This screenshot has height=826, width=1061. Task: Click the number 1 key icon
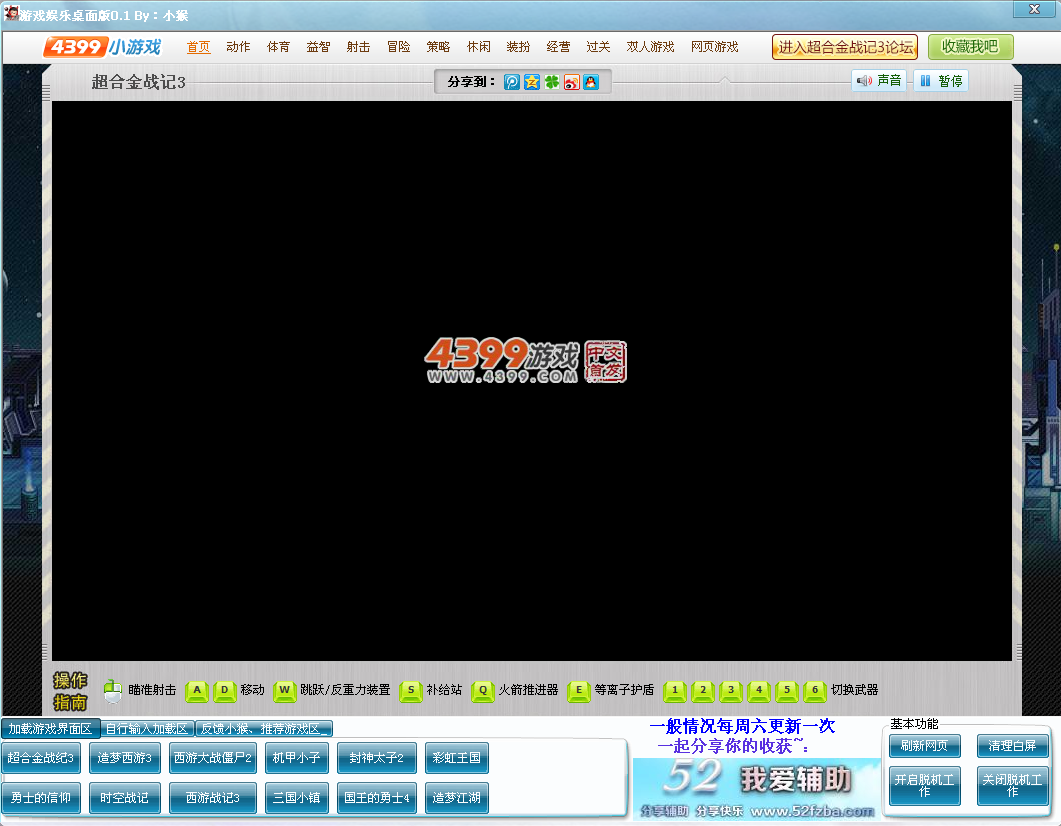[675, 691]
